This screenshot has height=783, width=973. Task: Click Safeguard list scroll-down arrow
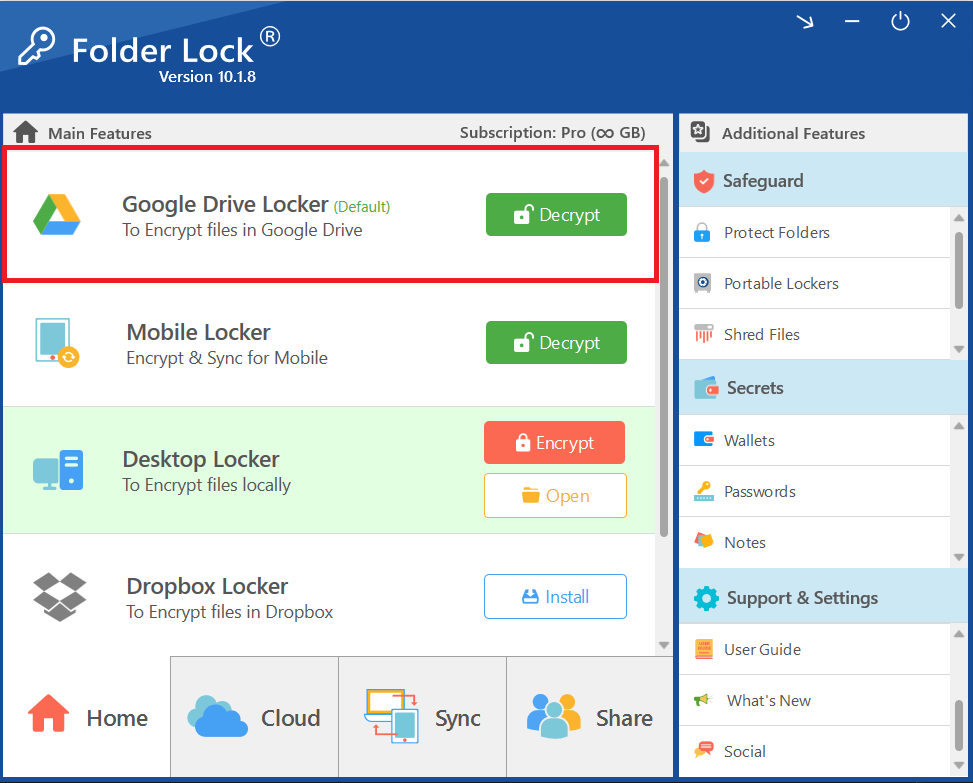(x=959, y=349)
